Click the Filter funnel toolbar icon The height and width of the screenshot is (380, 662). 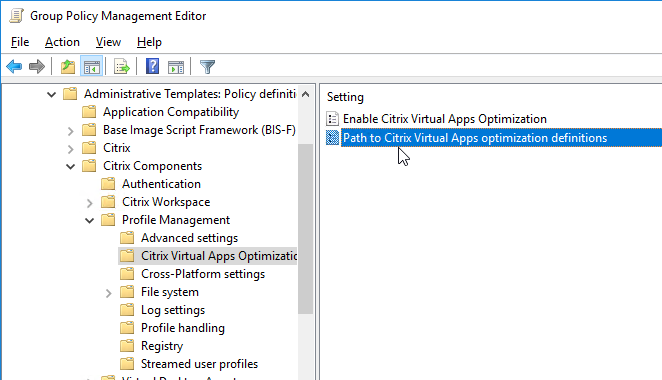pyautogui.click(x=207, y=67)
